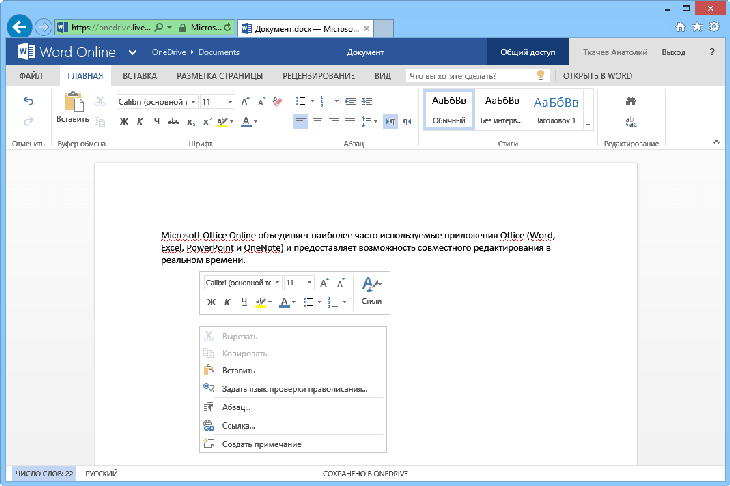
Task: Apply yellow text highlight color in ribbon
Action: click(x=223, y=122)
